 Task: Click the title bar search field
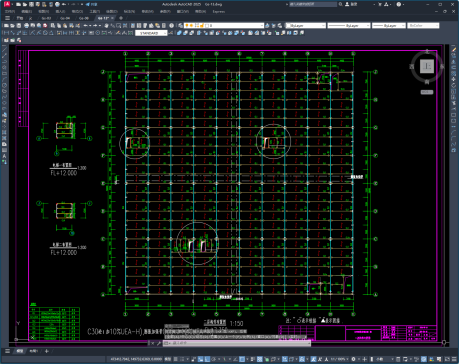point(313,4)
